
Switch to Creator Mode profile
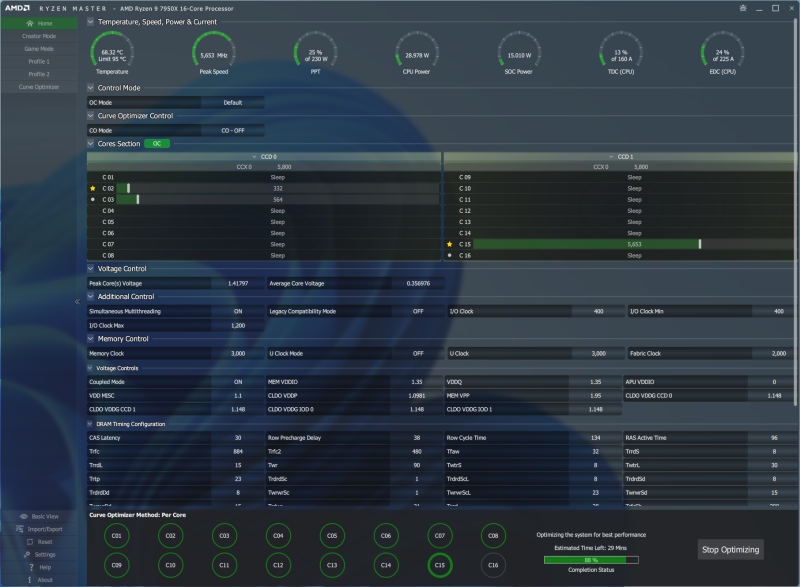coord(39,36)
